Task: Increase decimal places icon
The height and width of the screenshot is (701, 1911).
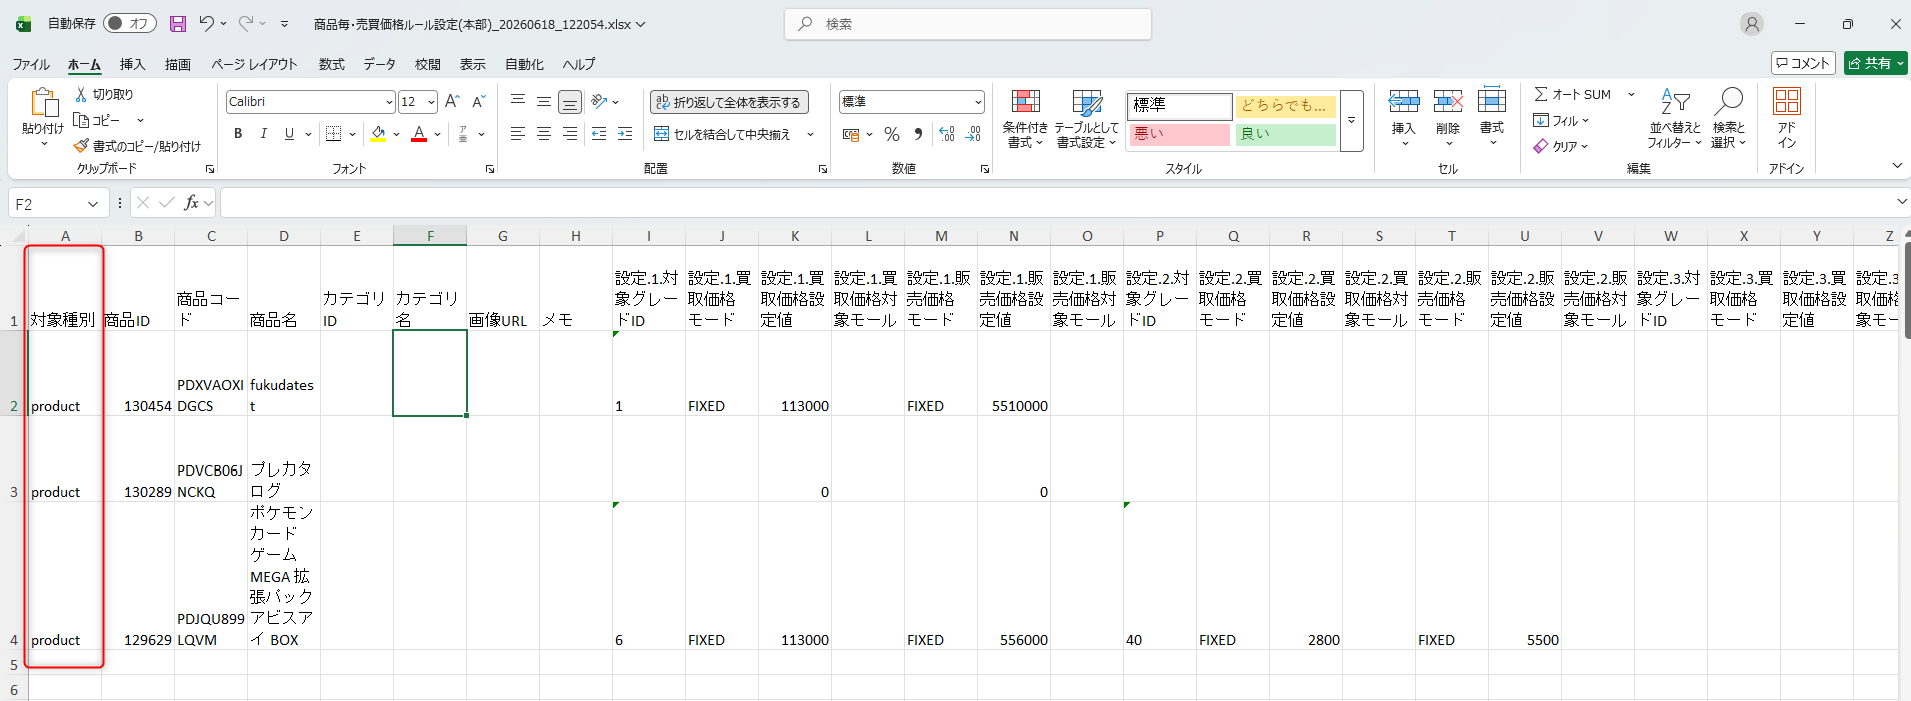Action: coord(947,134)
